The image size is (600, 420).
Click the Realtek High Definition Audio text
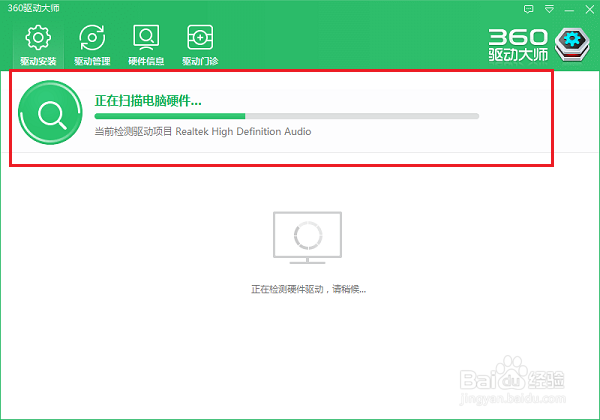coord(243,132)
